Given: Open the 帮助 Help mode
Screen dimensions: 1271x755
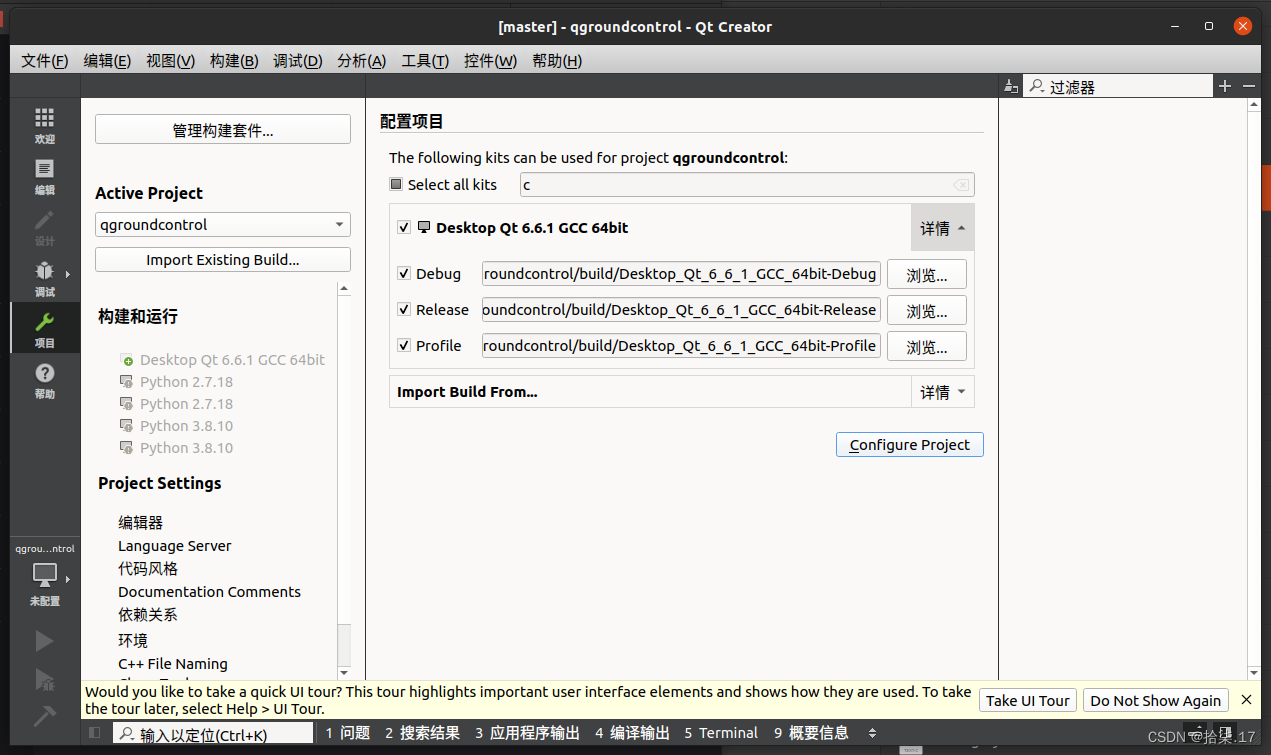Looking at the screenshot, I should tap(44, 381).
